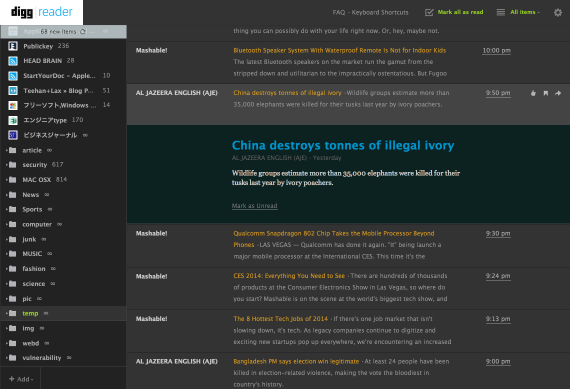
Task: Digg the China ivory article thumbs-up icon
Action: [533, 93]
